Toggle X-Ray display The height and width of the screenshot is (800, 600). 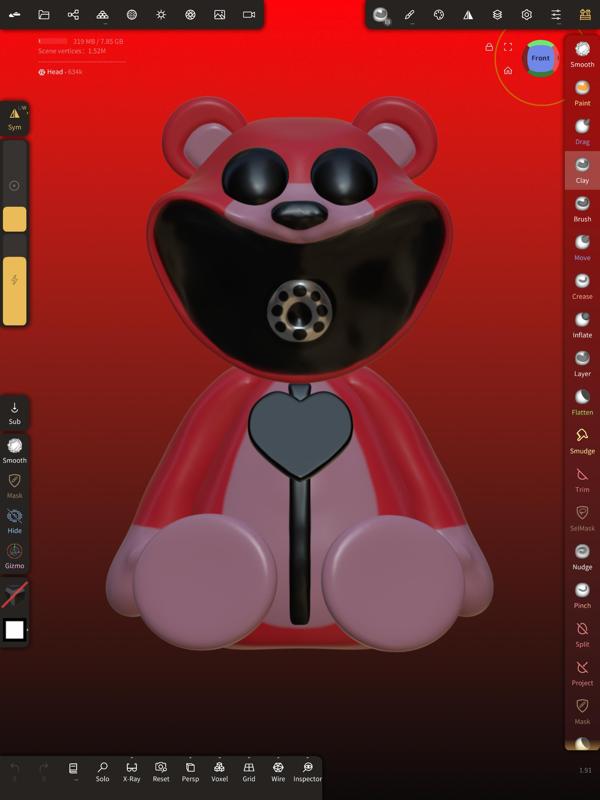(132, 771)
